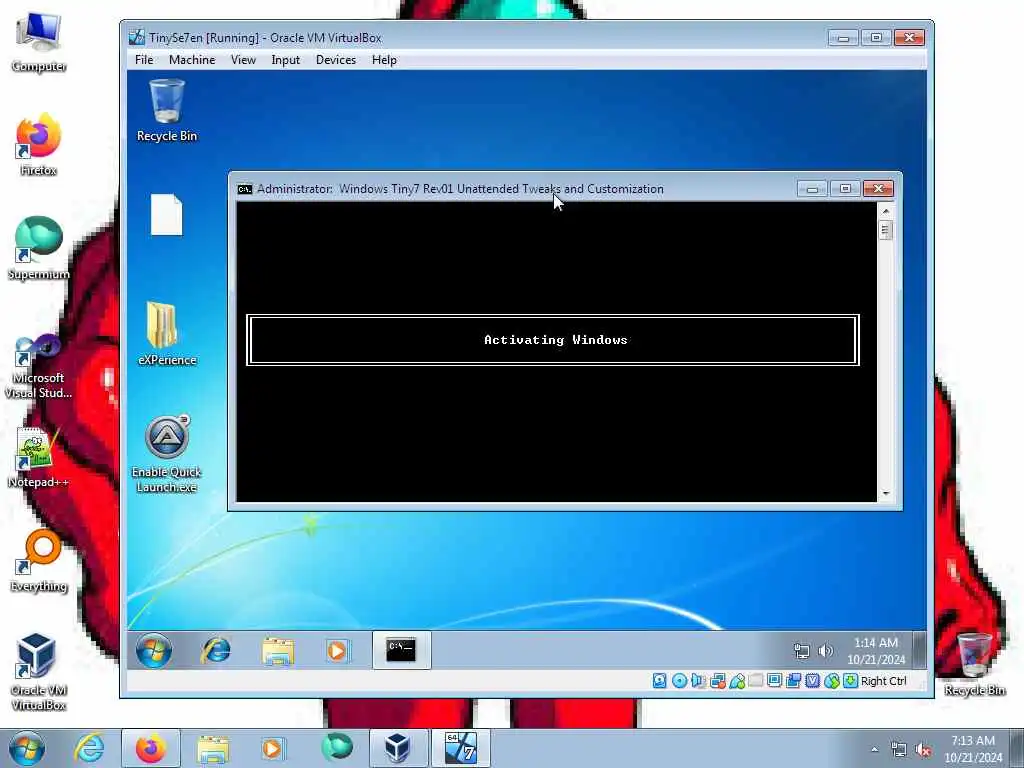Open Windows Explorer from host taskbar
1024x768 pixels.
[213, 748]
